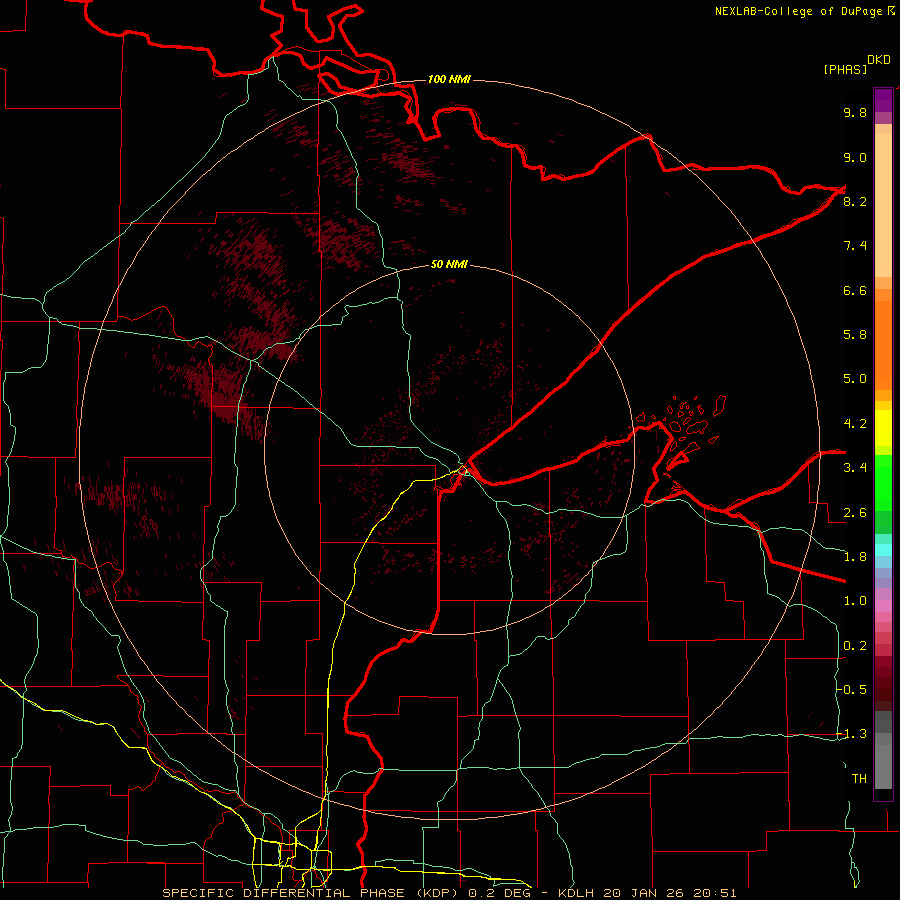Screen dimensions: 900x900
Task: Click the NEXLAB-College of DuPage watermark text
Action: point(799,11)
